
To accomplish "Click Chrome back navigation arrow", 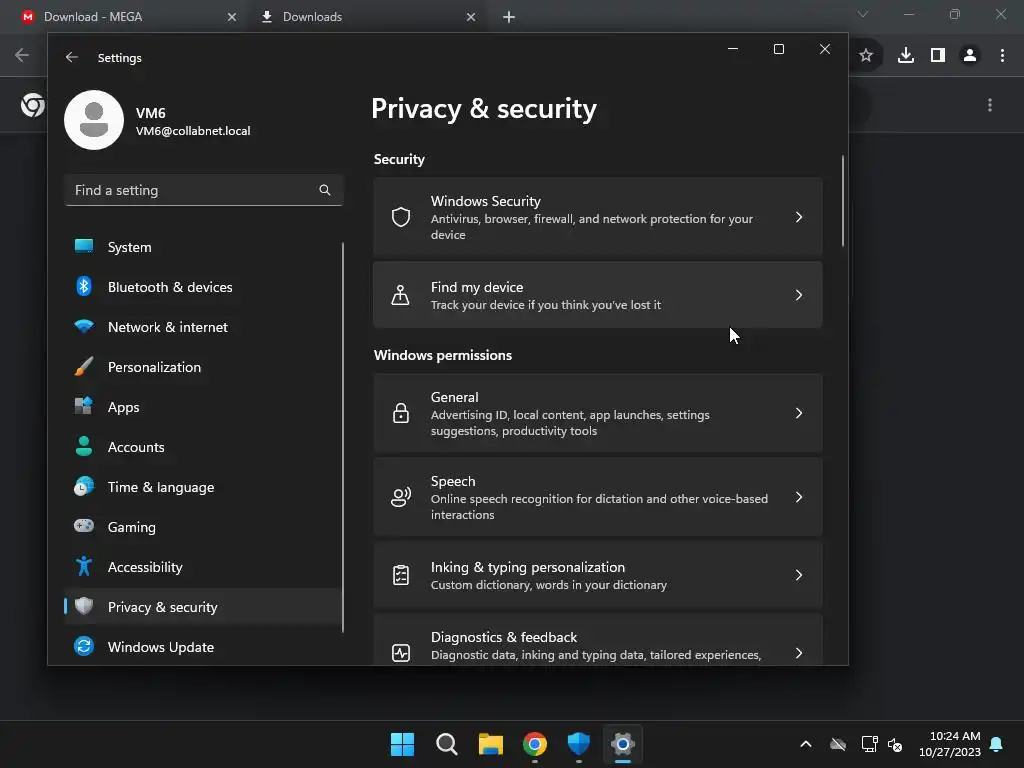I will tap(22, 55).
